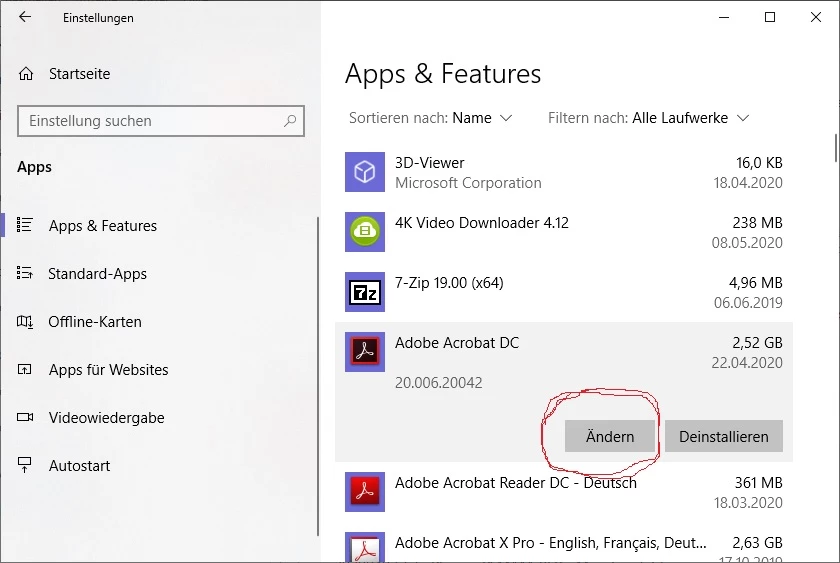The image size is (840, 563).
Task: Click the 4,96 MB size value
Action: coord(755,283)
